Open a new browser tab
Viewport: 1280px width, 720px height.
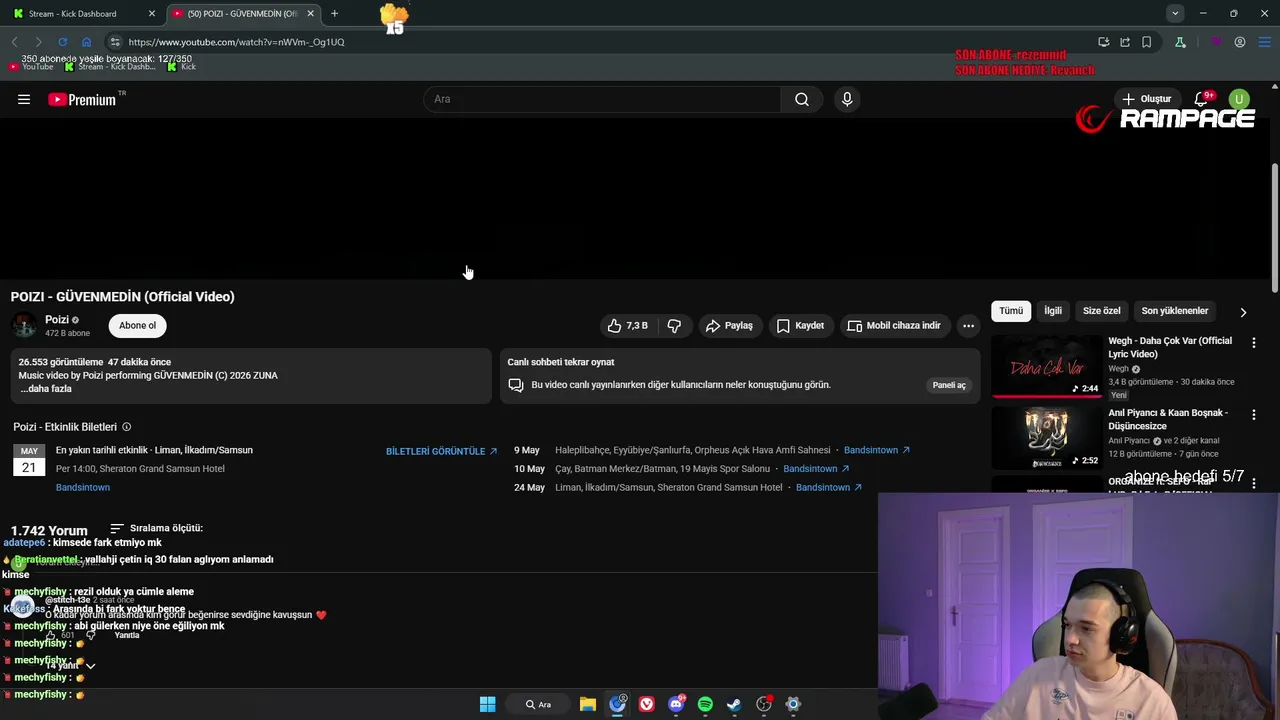coord(334,13)
